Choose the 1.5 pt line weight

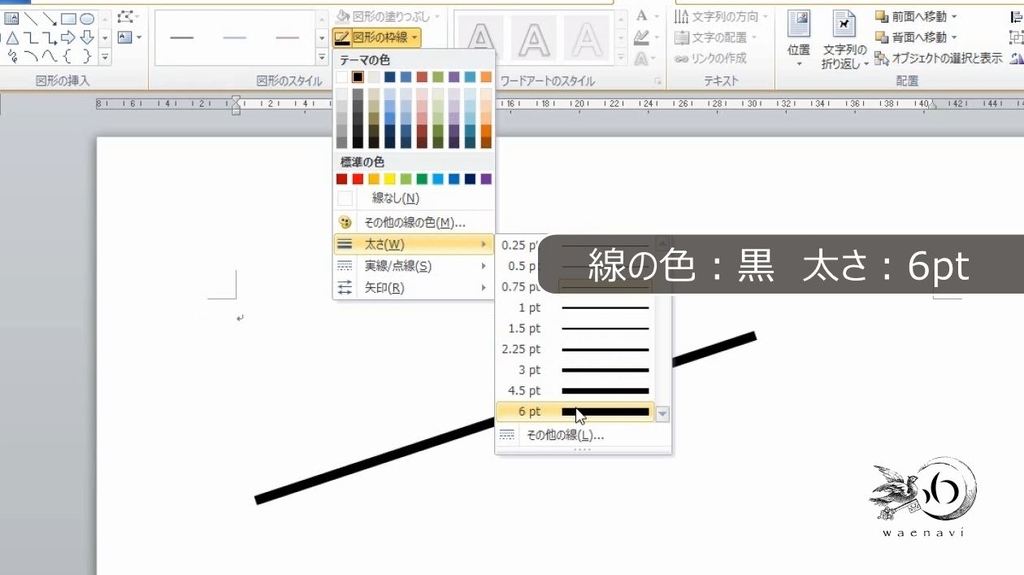pos(575,328)
